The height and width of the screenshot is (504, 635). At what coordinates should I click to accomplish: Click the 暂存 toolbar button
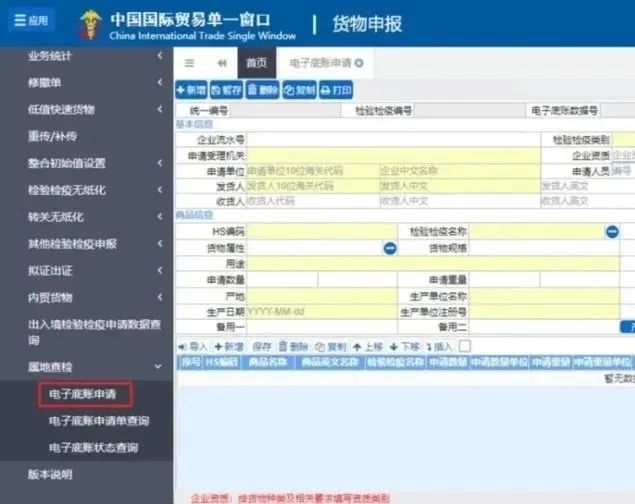(x=226, y=90)
